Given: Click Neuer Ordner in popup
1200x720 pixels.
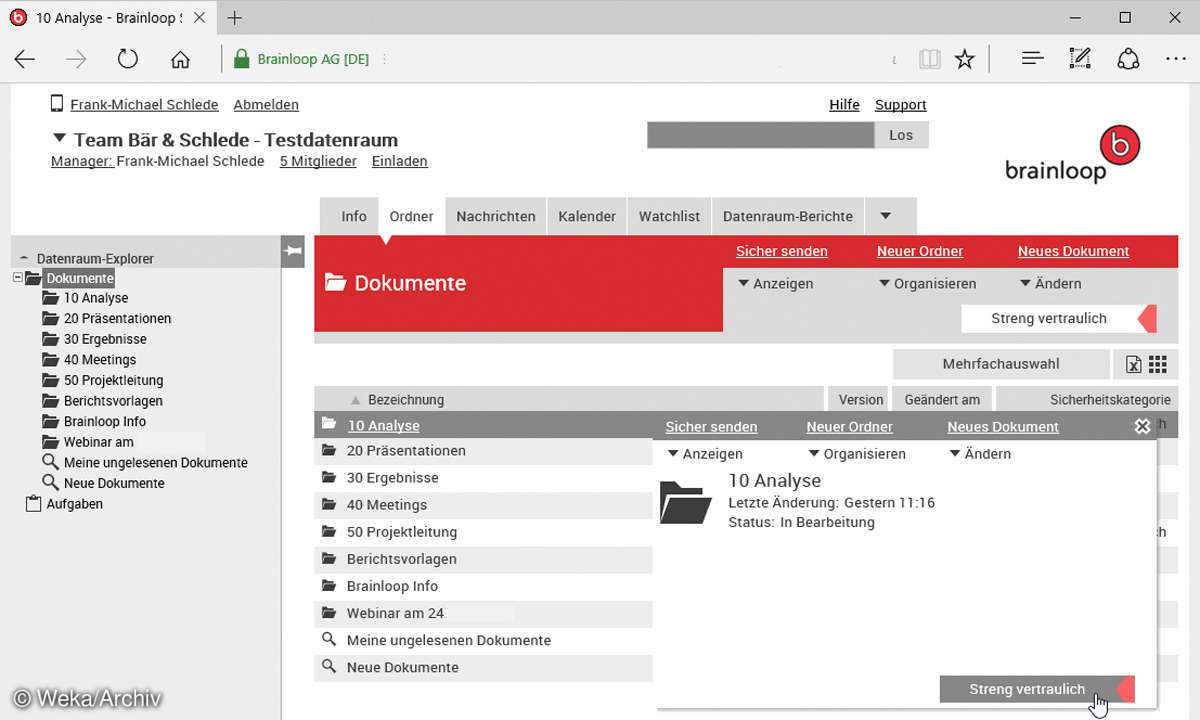Looking at the screenshot, I should (850, 427).
